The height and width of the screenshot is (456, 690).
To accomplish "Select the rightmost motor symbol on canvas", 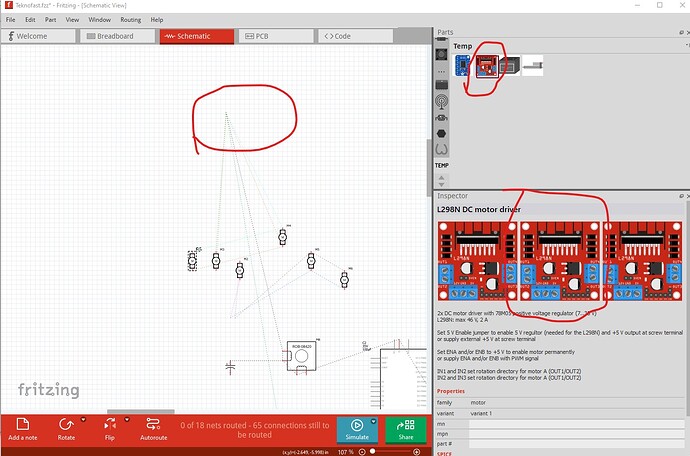I will 345,279.
